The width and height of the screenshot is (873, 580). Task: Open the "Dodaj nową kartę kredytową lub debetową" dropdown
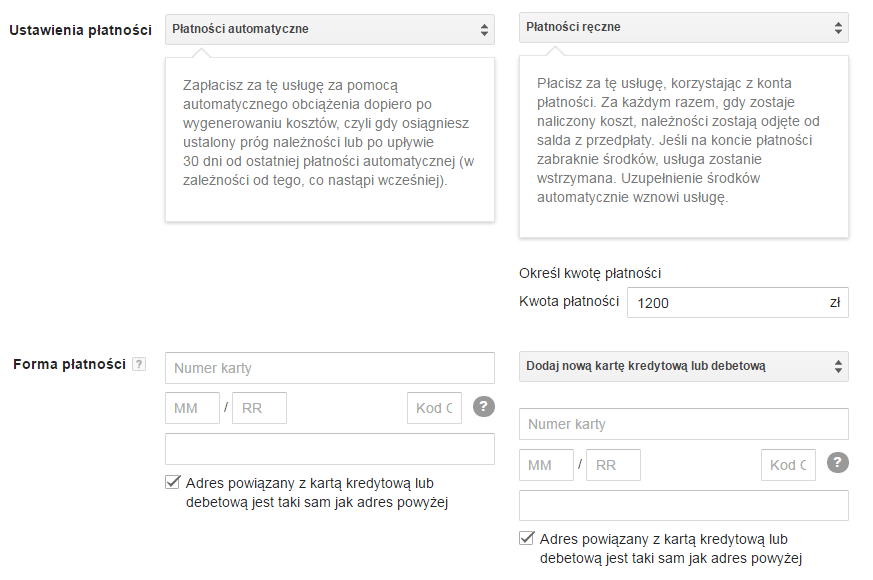point(683,367)
